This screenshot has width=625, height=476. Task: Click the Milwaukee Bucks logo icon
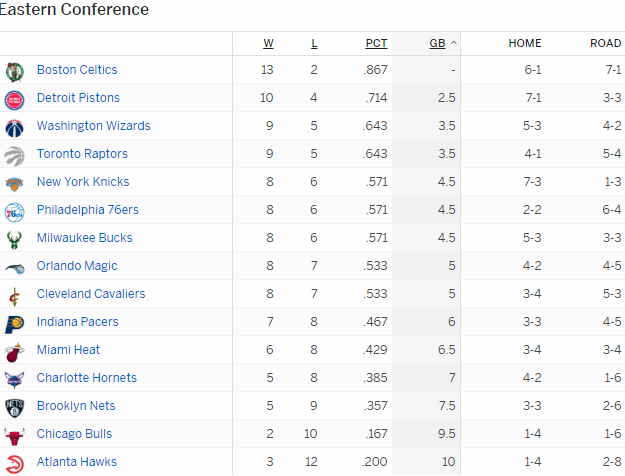point(14,238)
